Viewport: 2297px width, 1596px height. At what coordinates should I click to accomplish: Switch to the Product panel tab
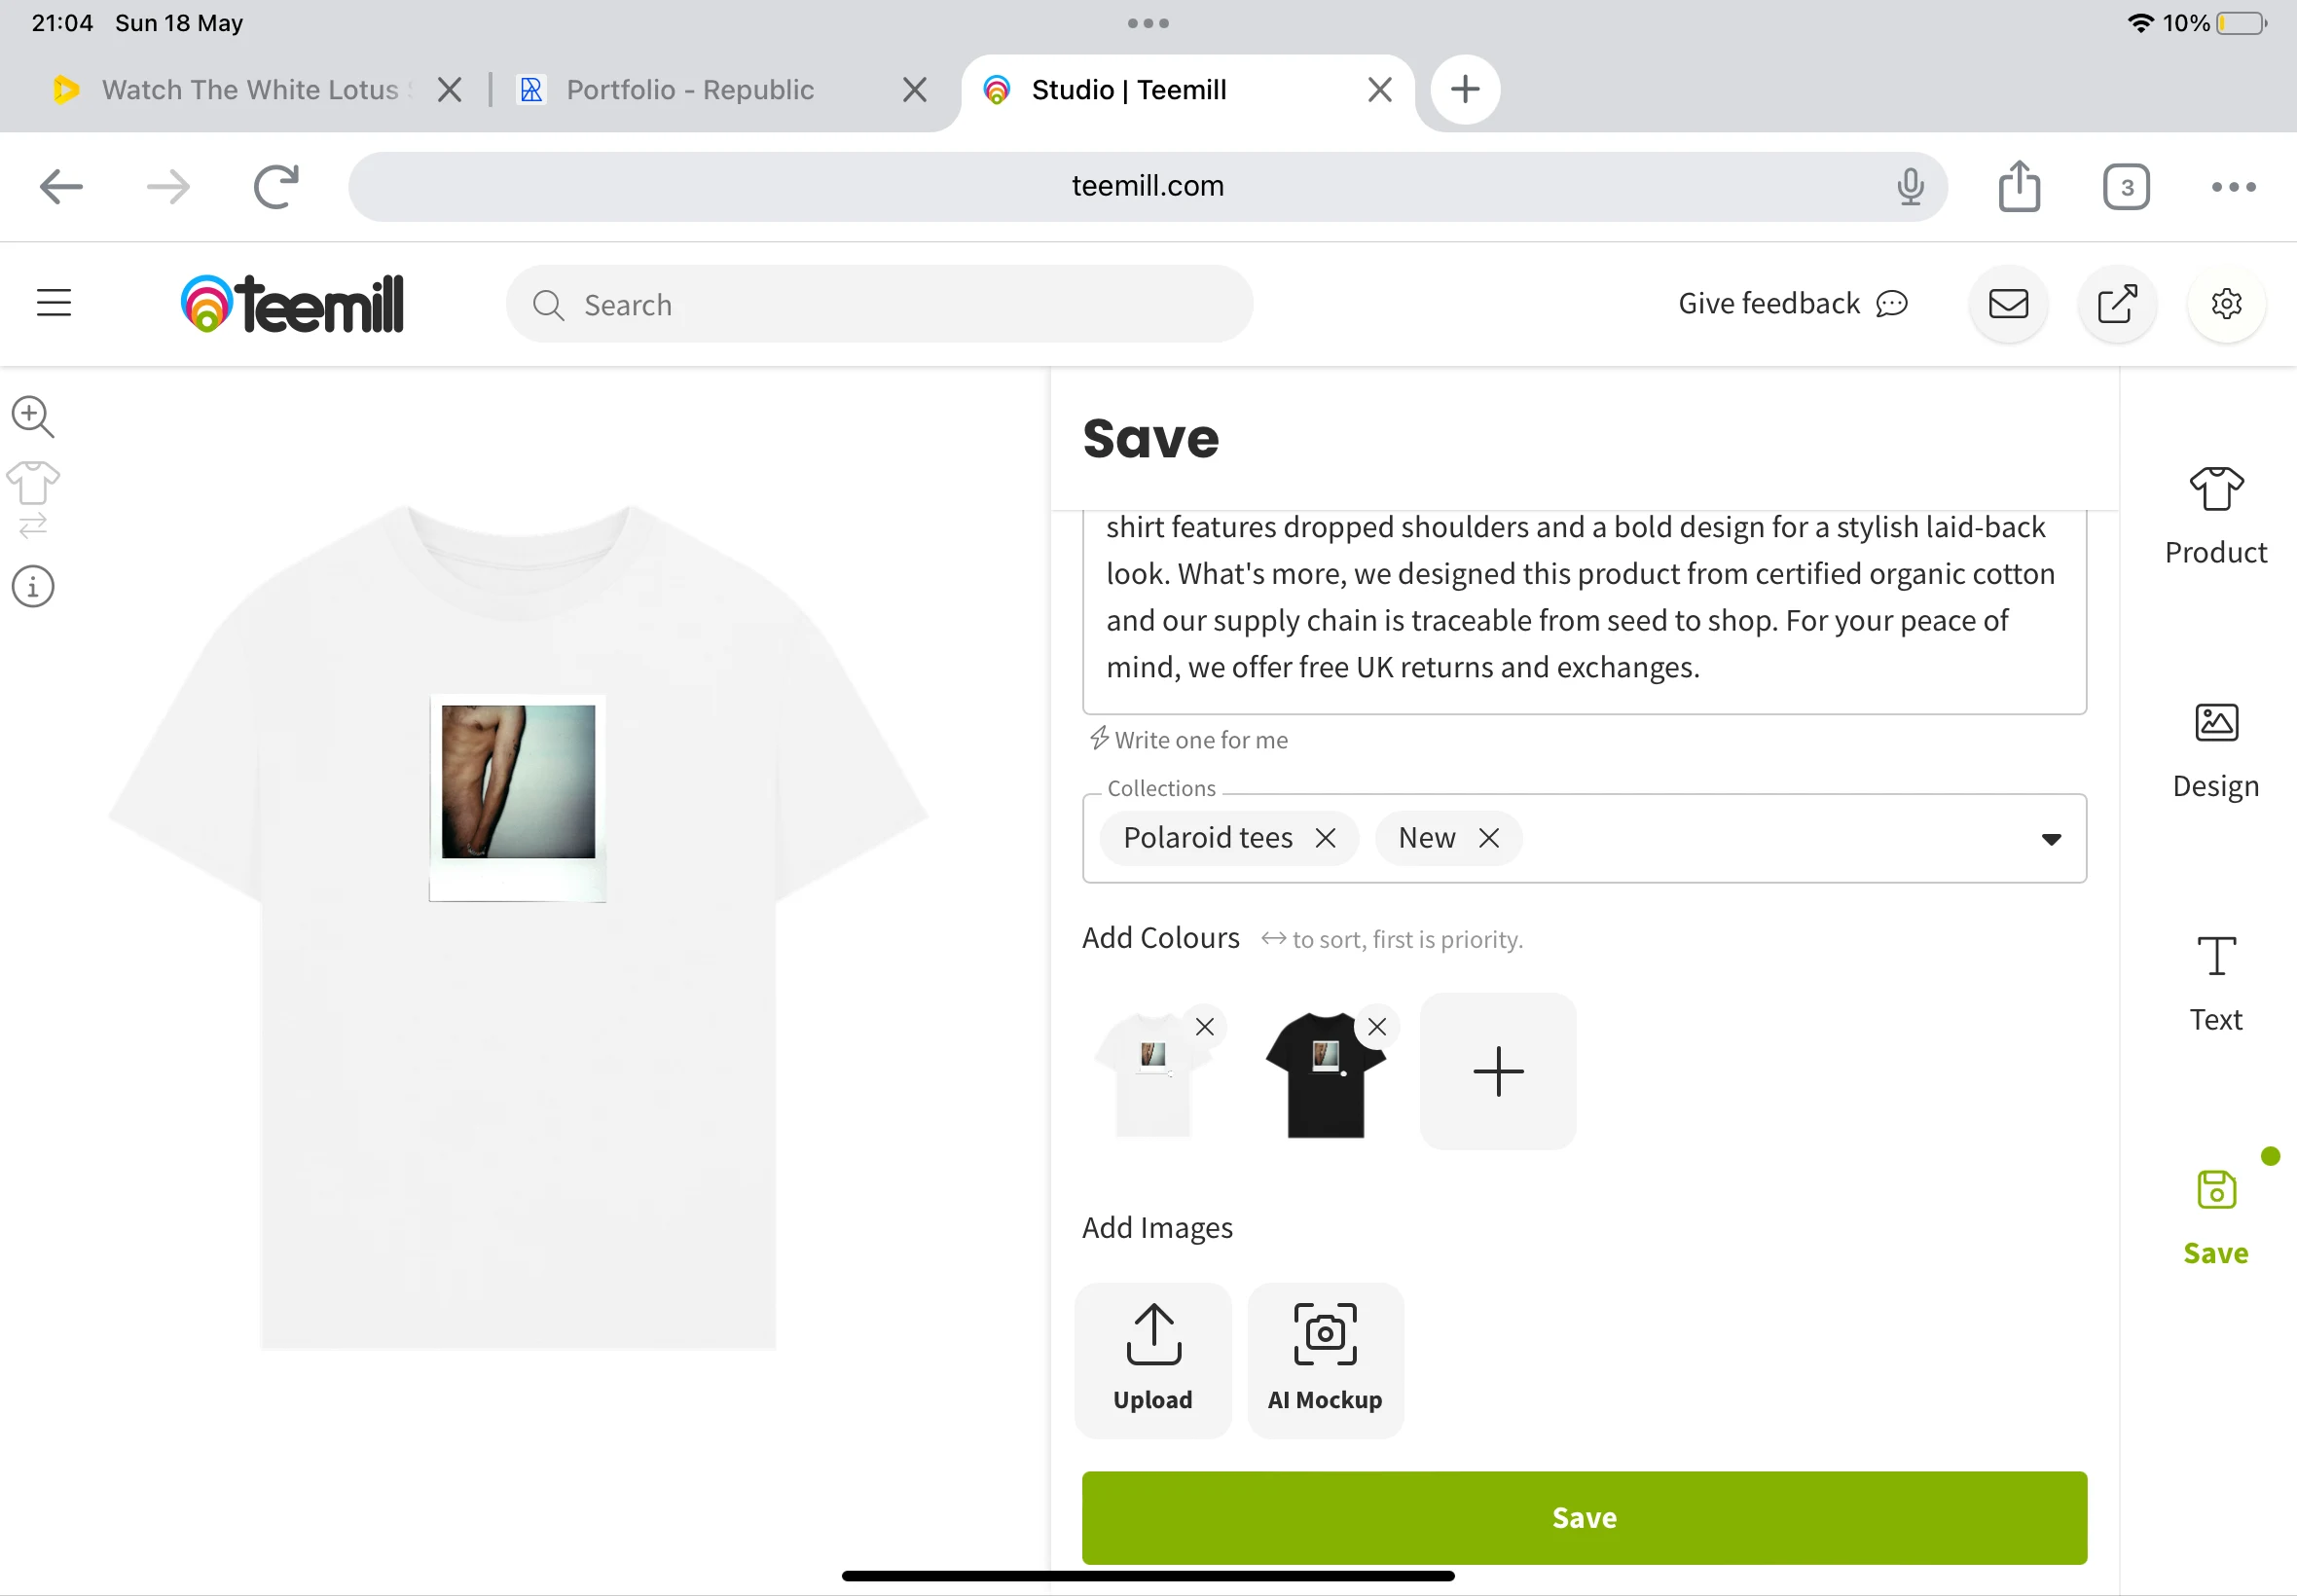[2216, 516]
